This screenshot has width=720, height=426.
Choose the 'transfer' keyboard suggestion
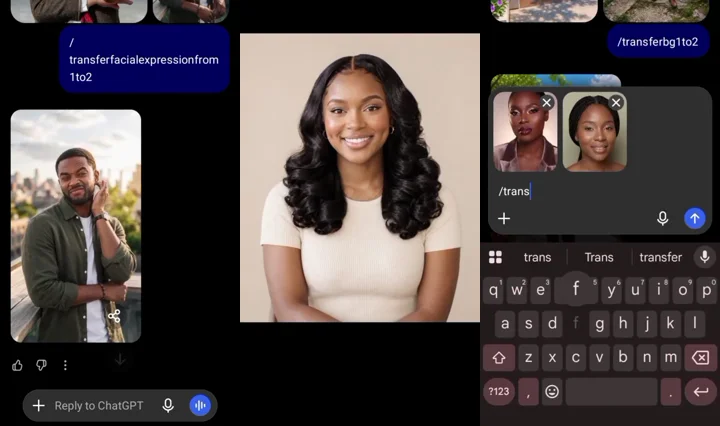660,257
